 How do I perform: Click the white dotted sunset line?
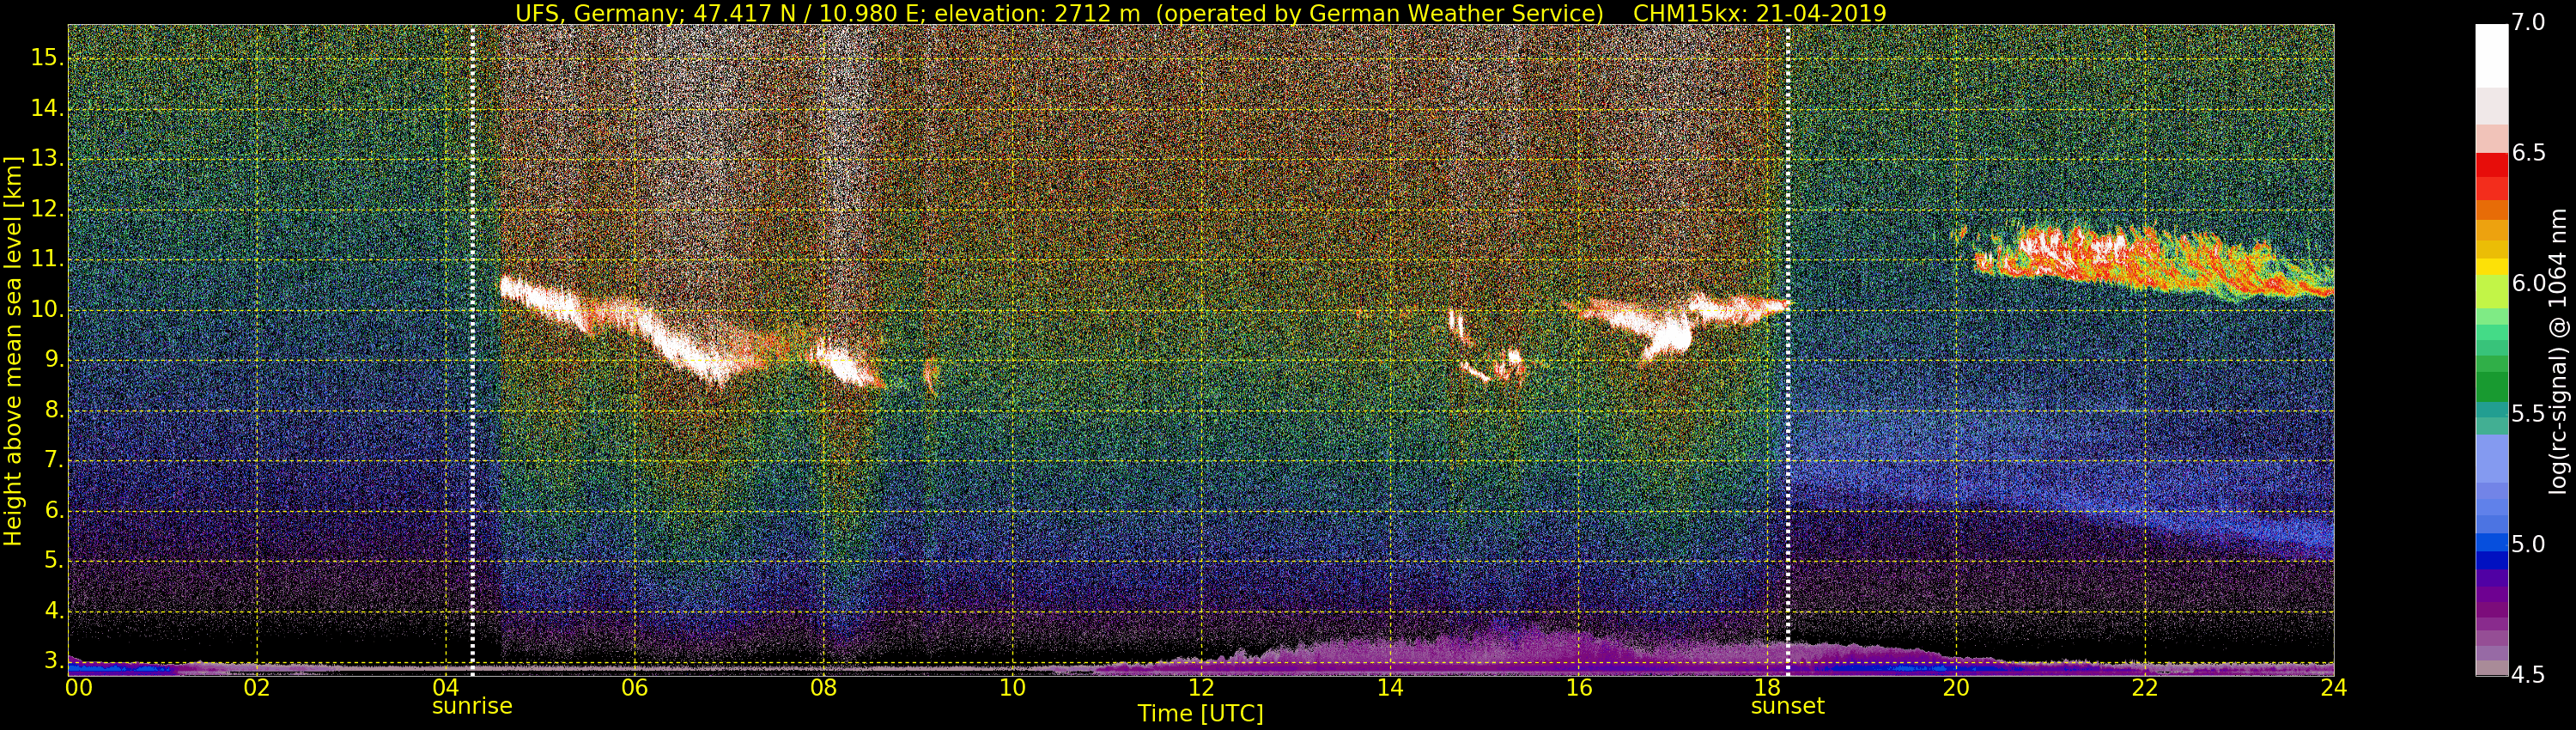coord(1787,350)
